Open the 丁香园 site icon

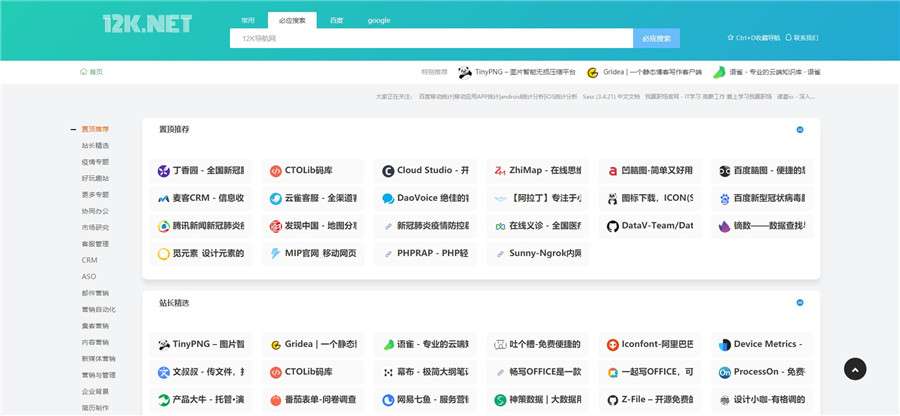pyautogui.click(x=164, y=171)
